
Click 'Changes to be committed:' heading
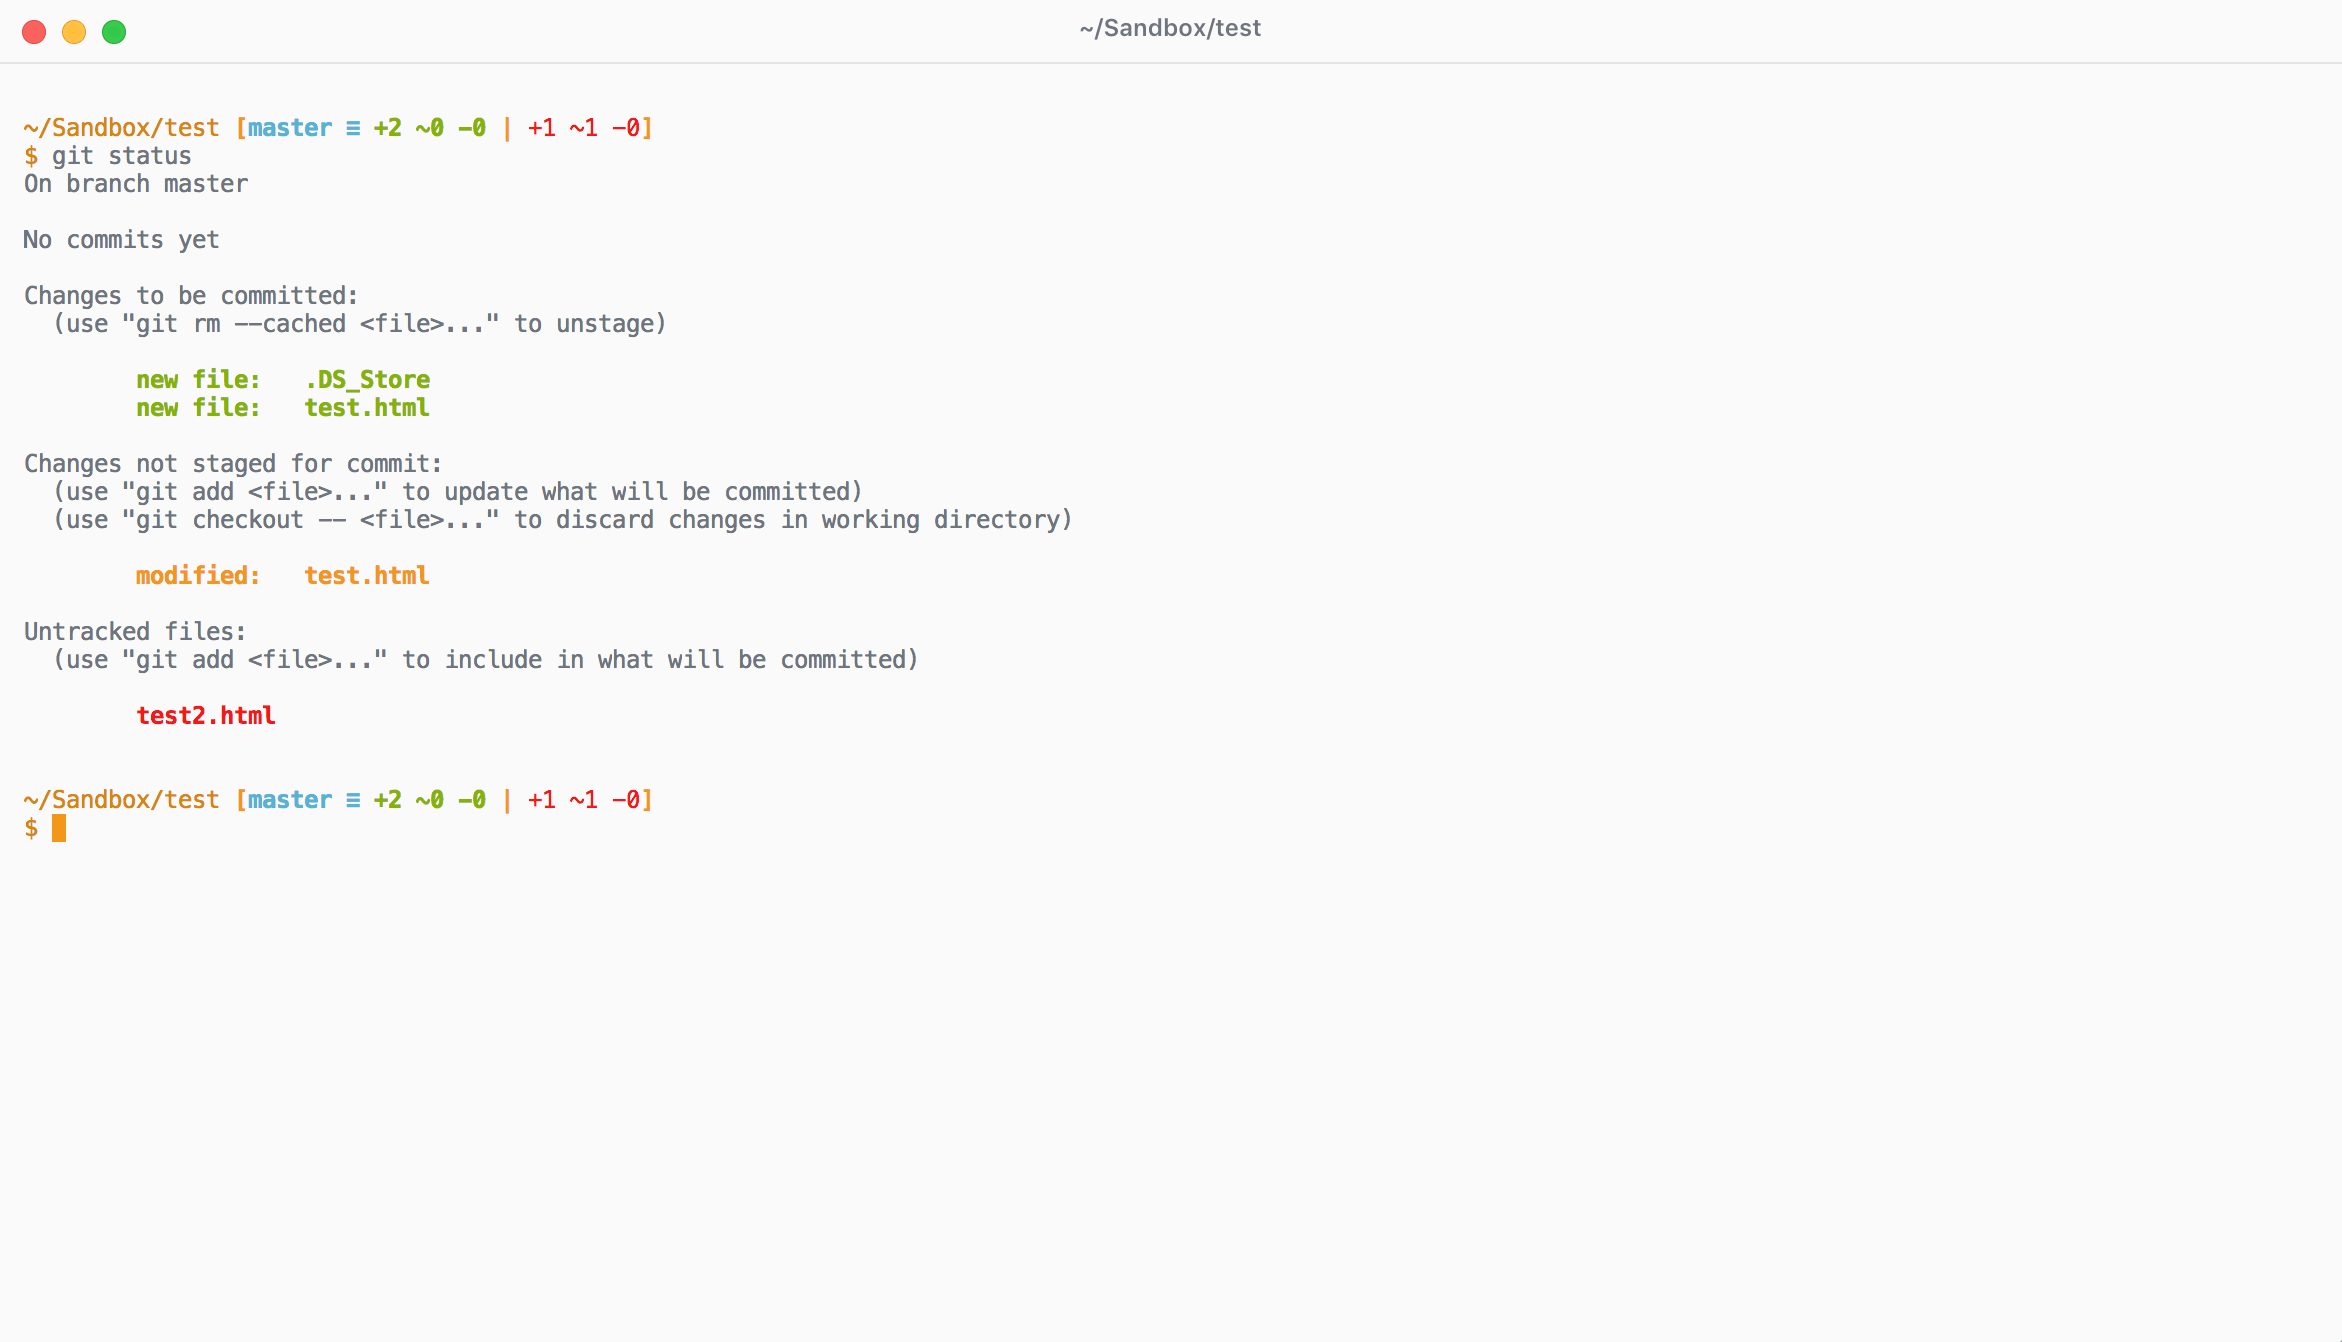(x=191, y=296)
